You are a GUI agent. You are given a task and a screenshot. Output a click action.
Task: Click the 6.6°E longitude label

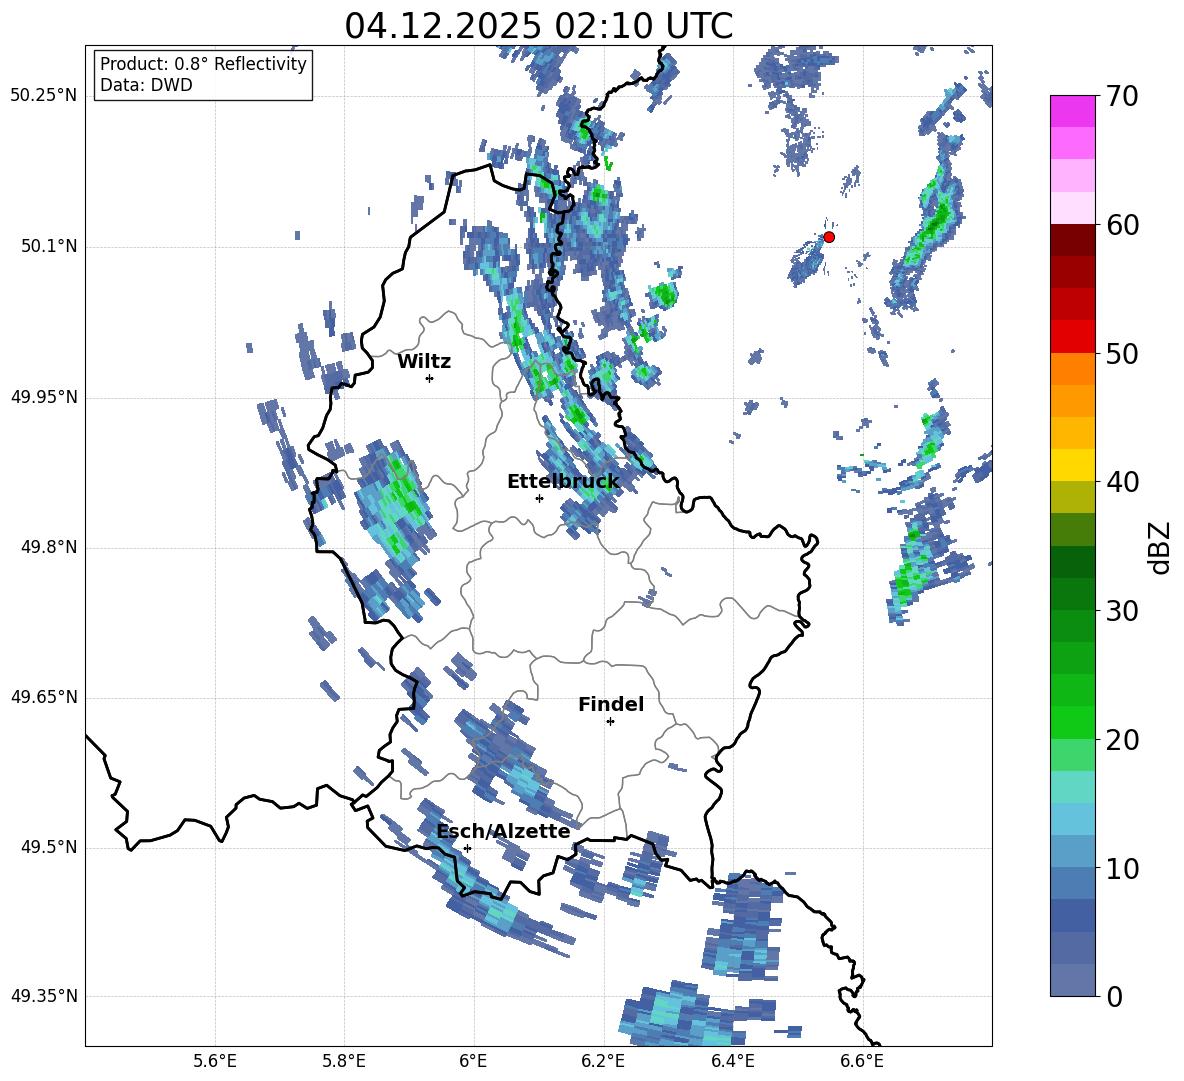[x=862, y=1061]
